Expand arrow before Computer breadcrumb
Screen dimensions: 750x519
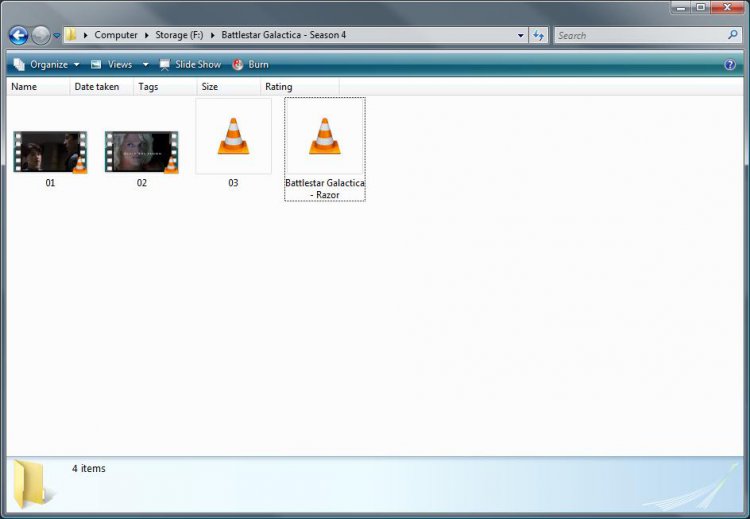[x=86, y=35]
